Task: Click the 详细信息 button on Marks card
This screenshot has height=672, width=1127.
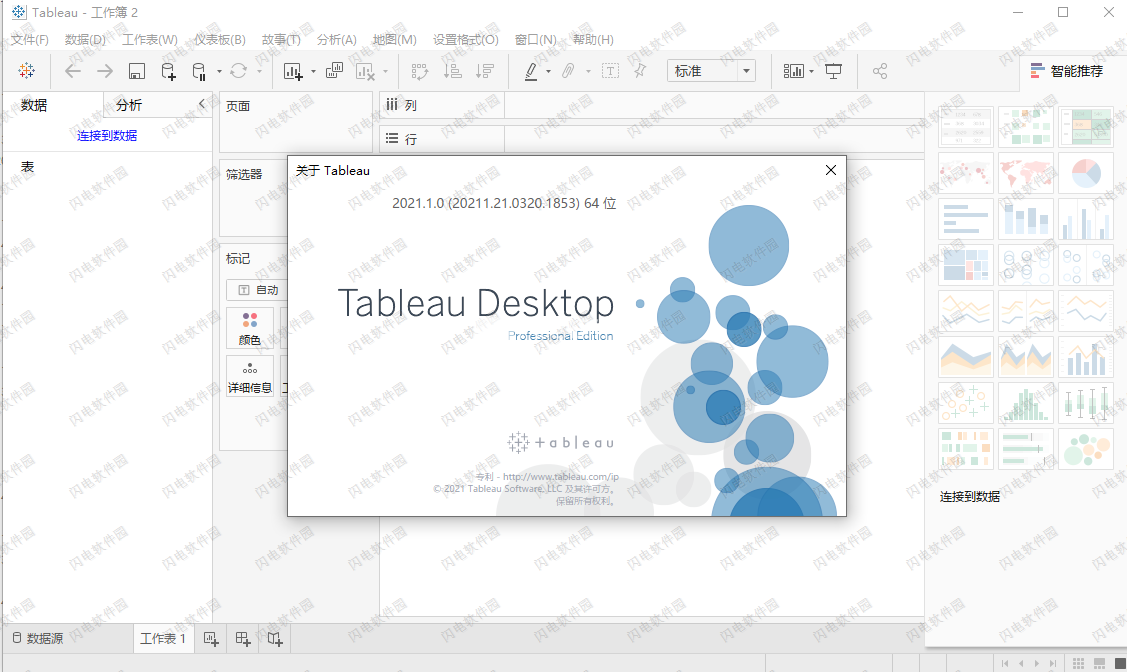Action: point(250,377)
